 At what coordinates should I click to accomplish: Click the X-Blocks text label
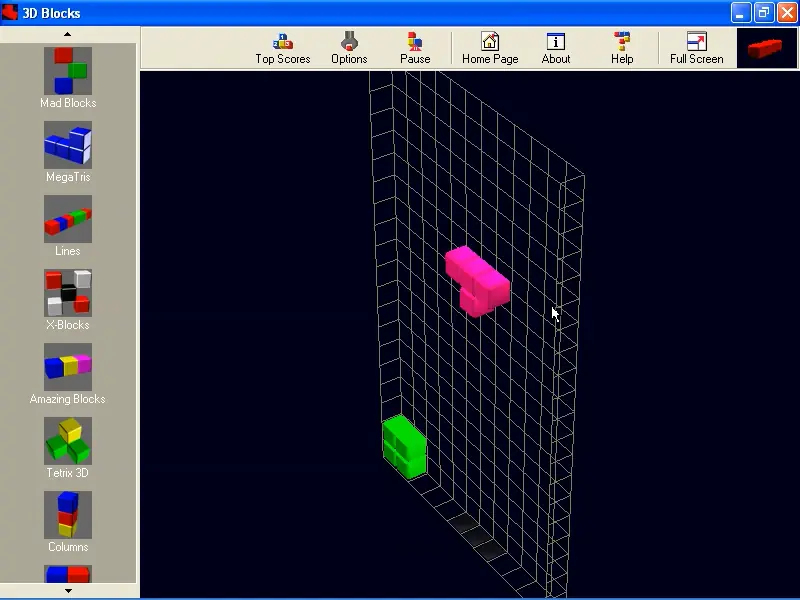point(68,324)
